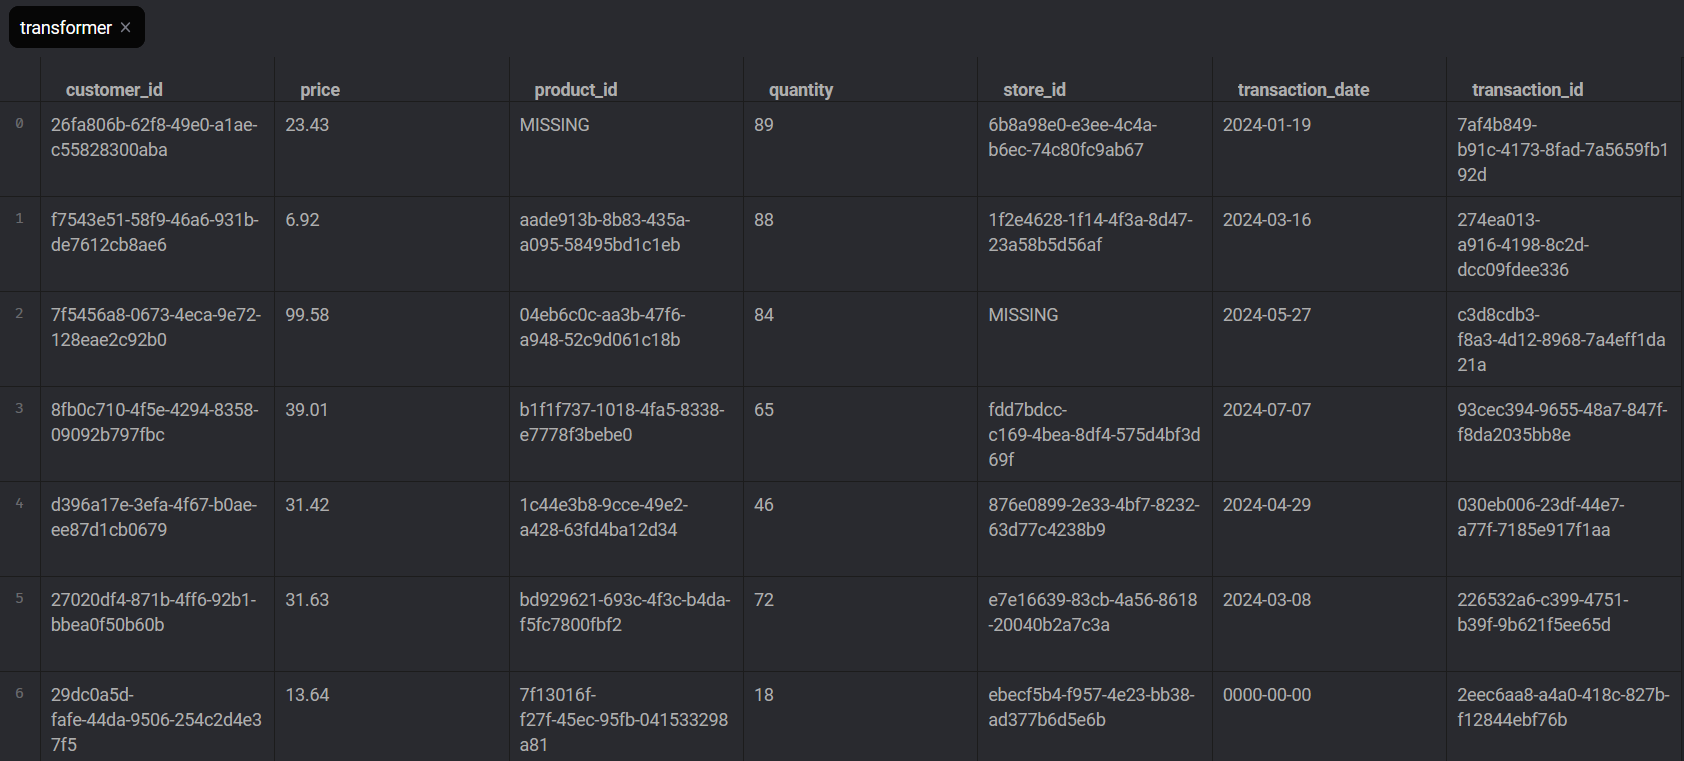
Task: Select the transaction_id column header
Action: (1527, 90)
